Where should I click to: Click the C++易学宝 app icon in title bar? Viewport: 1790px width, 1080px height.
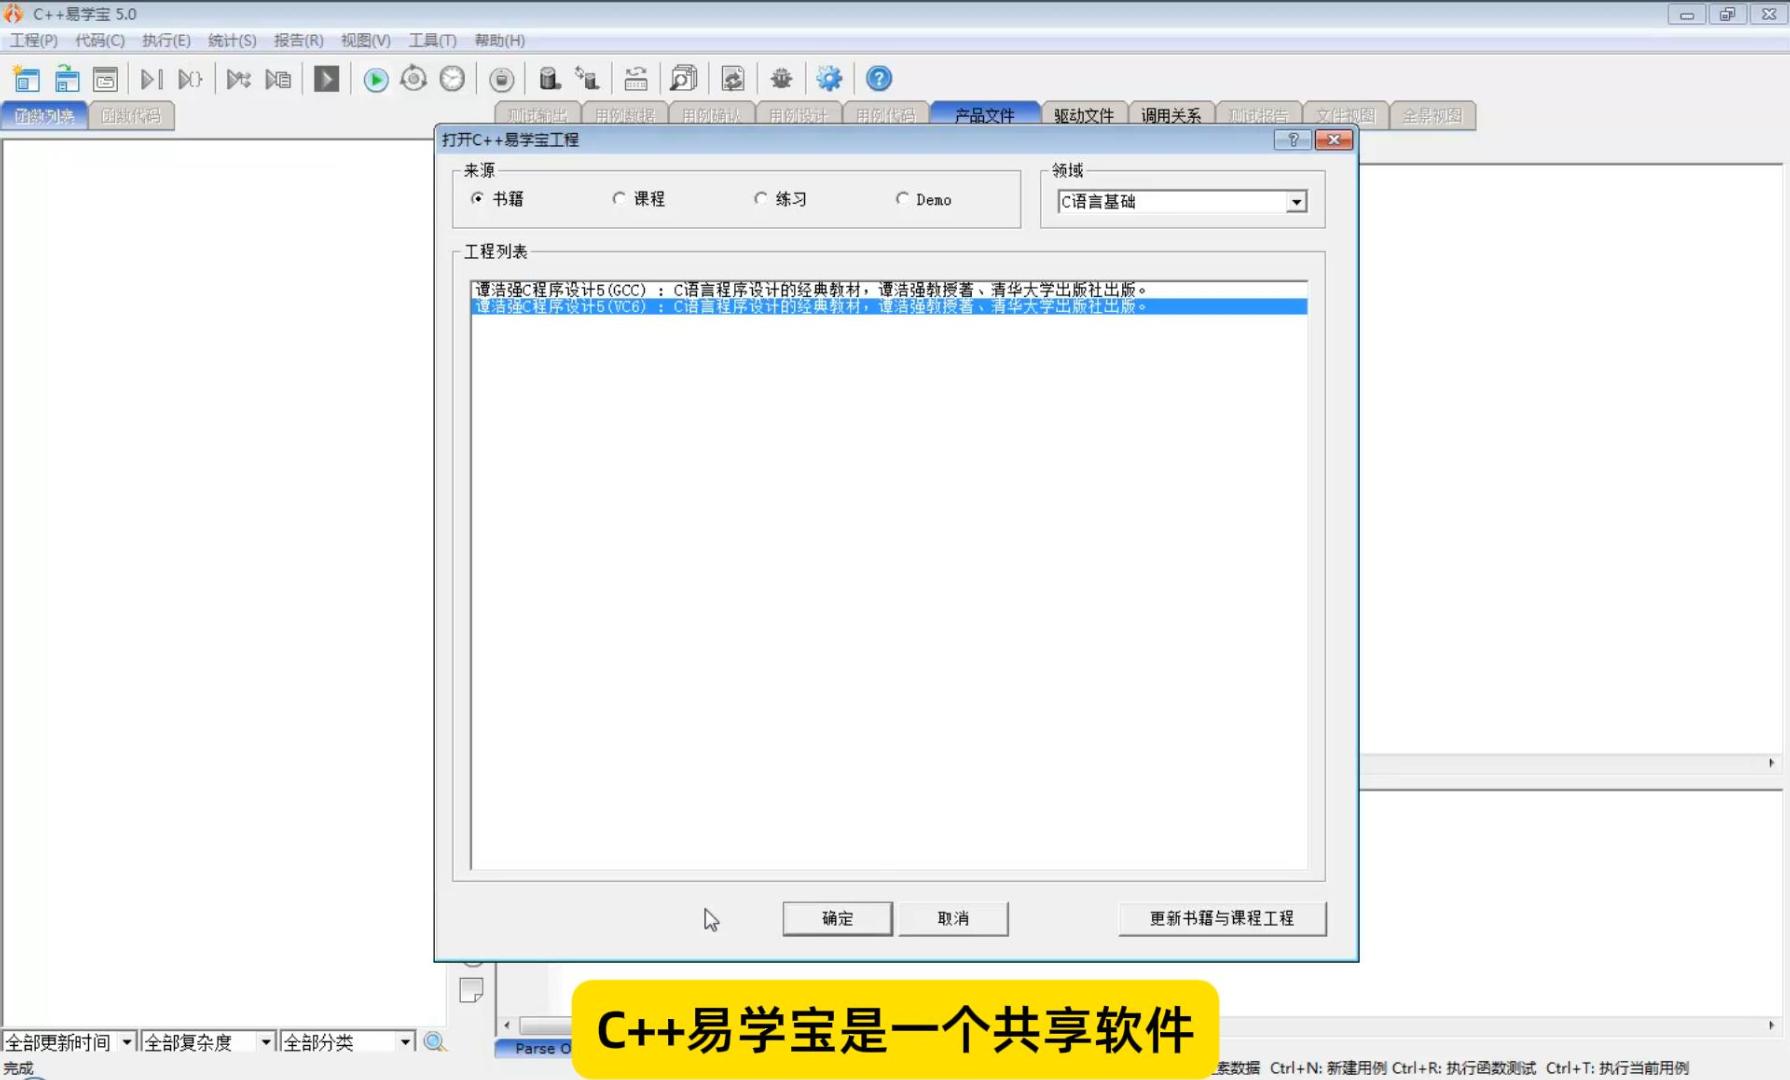[x=13, y=14]
